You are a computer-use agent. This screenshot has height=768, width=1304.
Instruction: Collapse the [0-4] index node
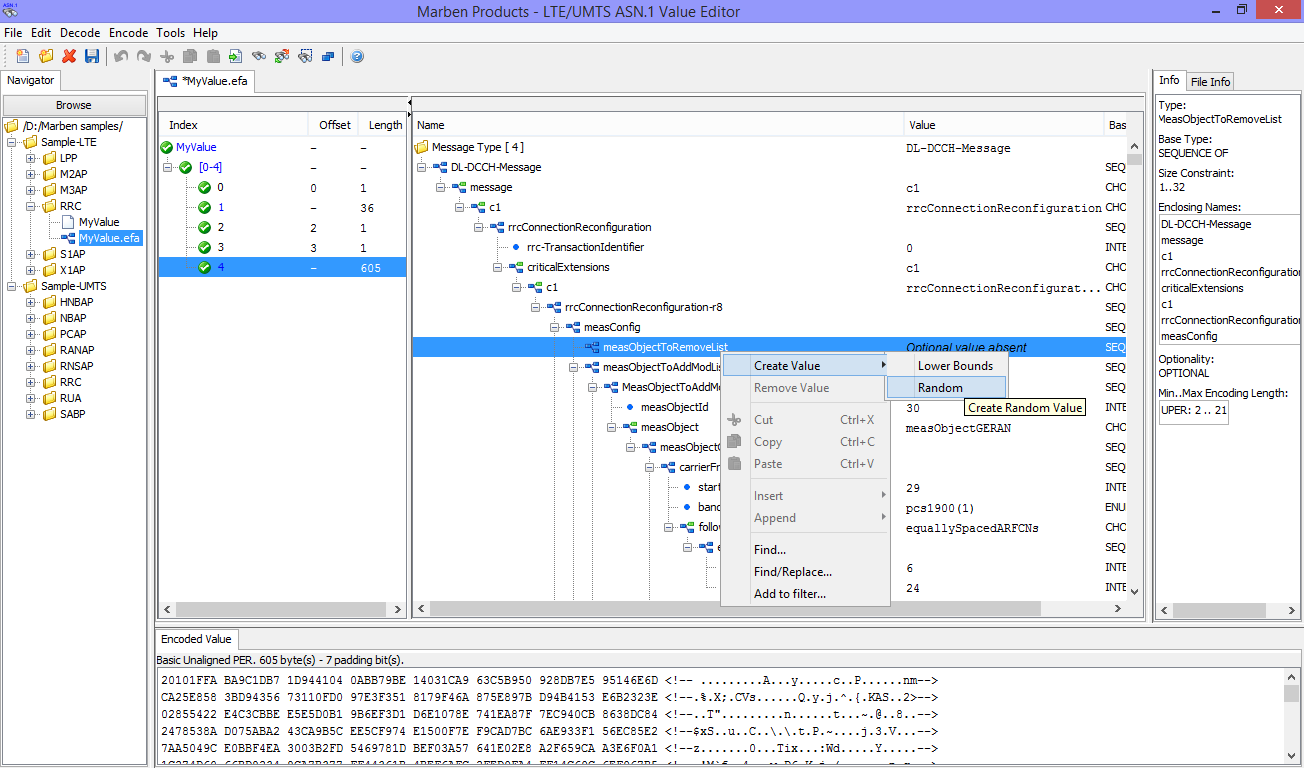pos(166,167)
